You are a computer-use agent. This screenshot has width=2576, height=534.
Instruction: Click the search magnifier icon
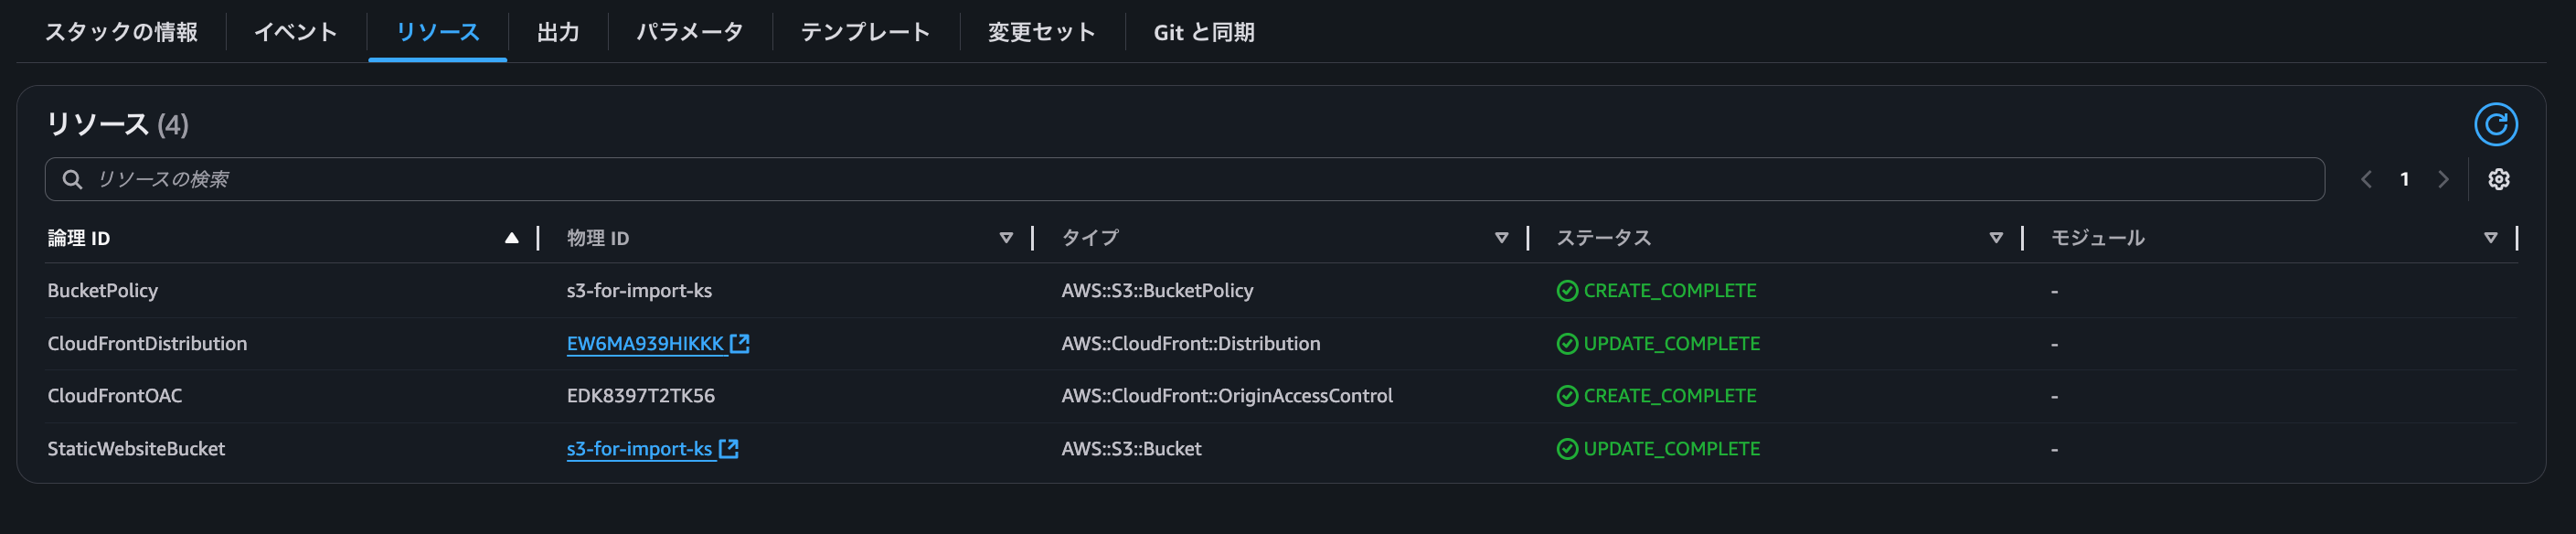[72, 179]
